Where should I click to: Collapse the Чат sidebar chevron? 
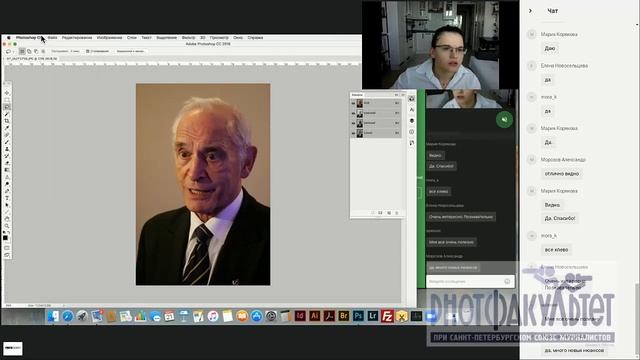coord(530,11)
